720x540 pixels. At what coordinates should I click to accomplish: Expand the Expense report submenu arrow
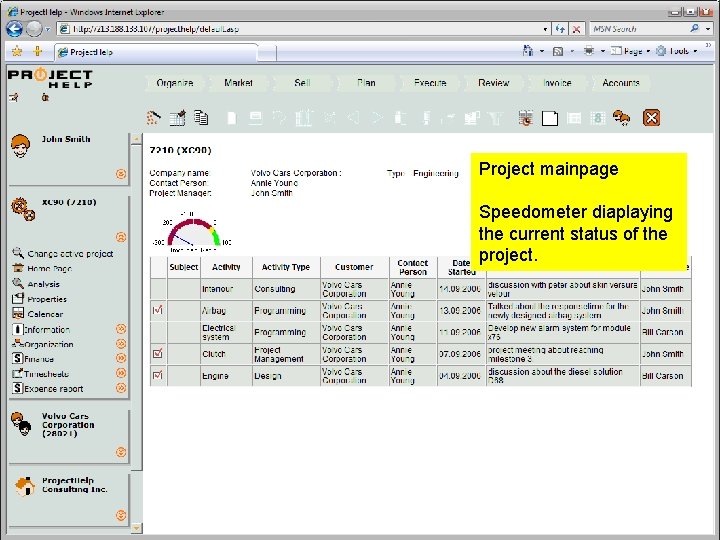click(121, 388)
